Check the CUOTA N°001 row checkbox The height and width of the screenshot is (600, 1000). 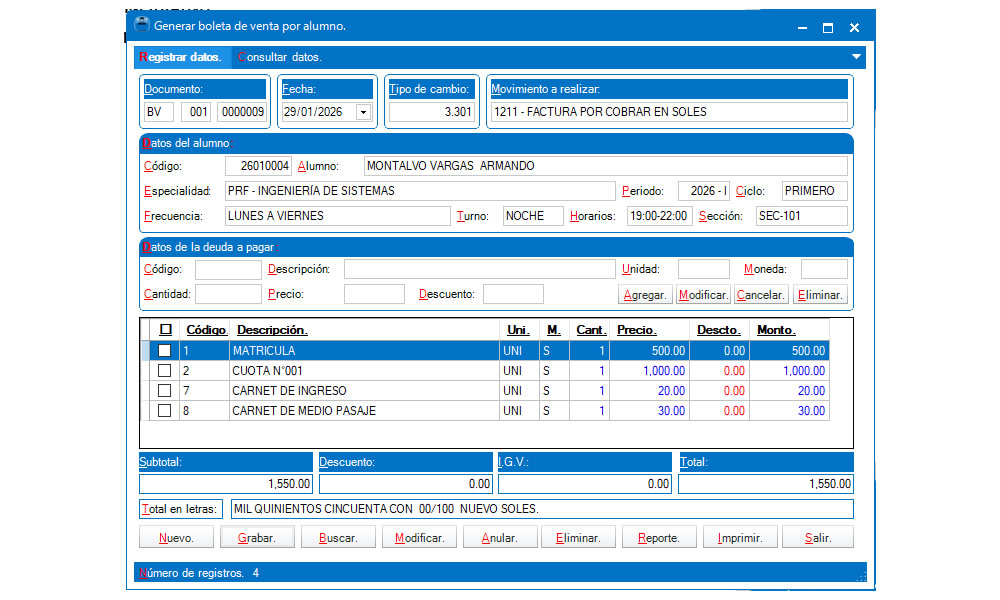point(165,370)
